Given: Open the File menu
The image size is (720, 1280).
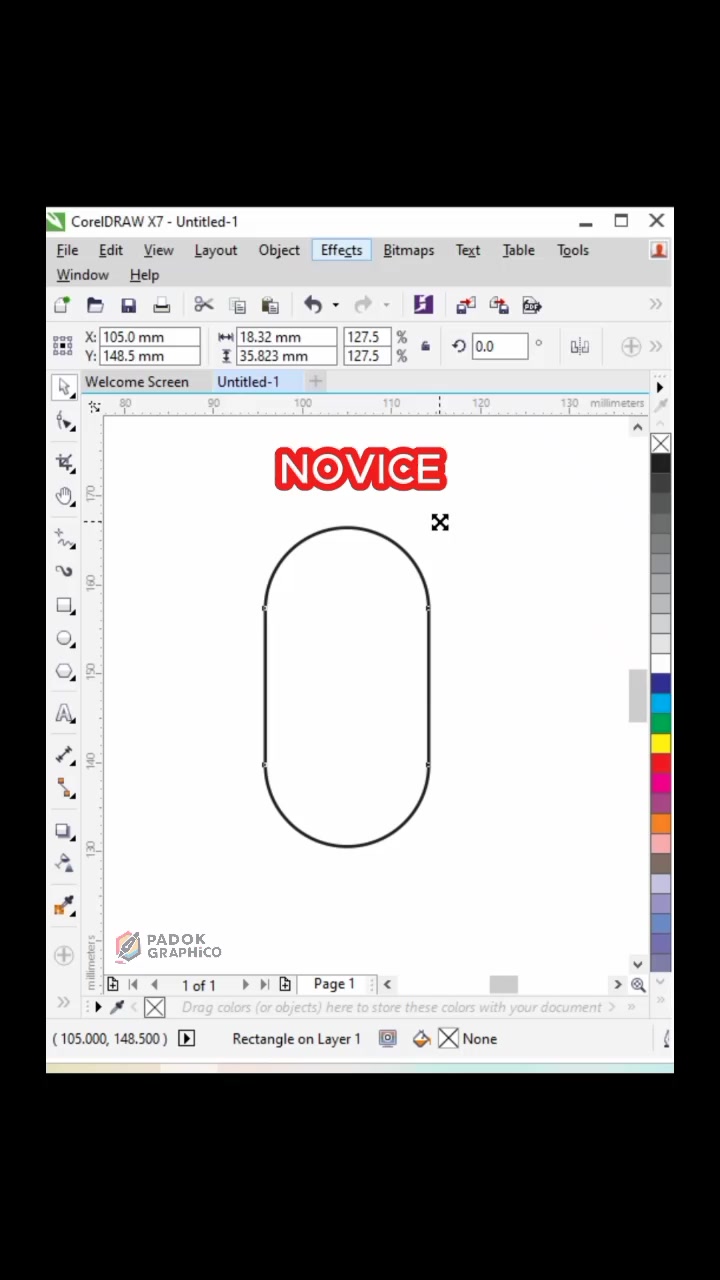Looking at the screenshot, I should click(67, 250).
